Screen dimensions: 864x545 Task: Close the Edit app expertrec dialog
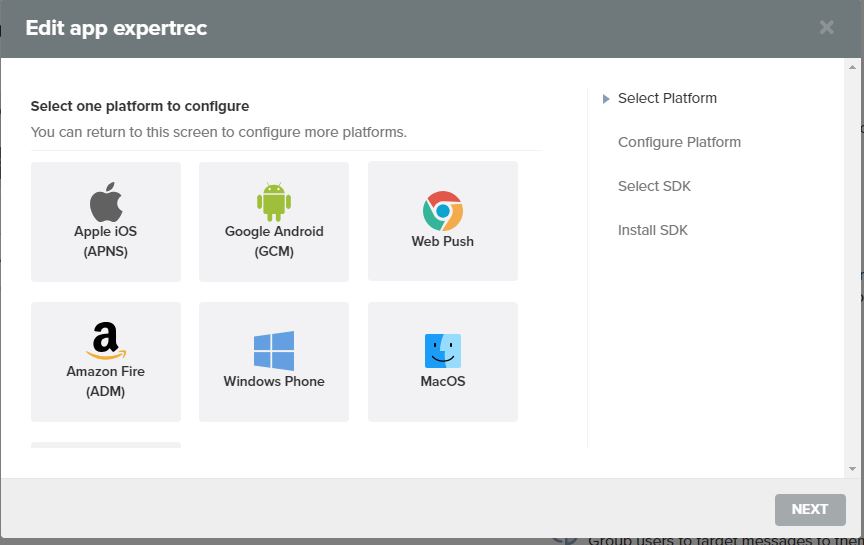click(x=826, y=28)
